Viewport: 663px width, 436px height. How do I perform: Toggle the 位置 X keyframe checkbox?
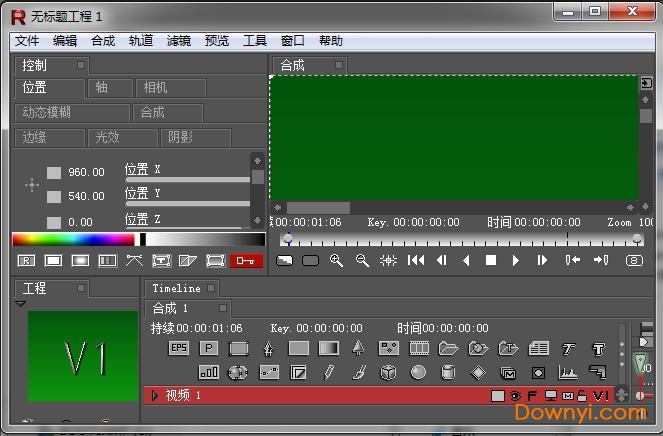tap(54, 172)
